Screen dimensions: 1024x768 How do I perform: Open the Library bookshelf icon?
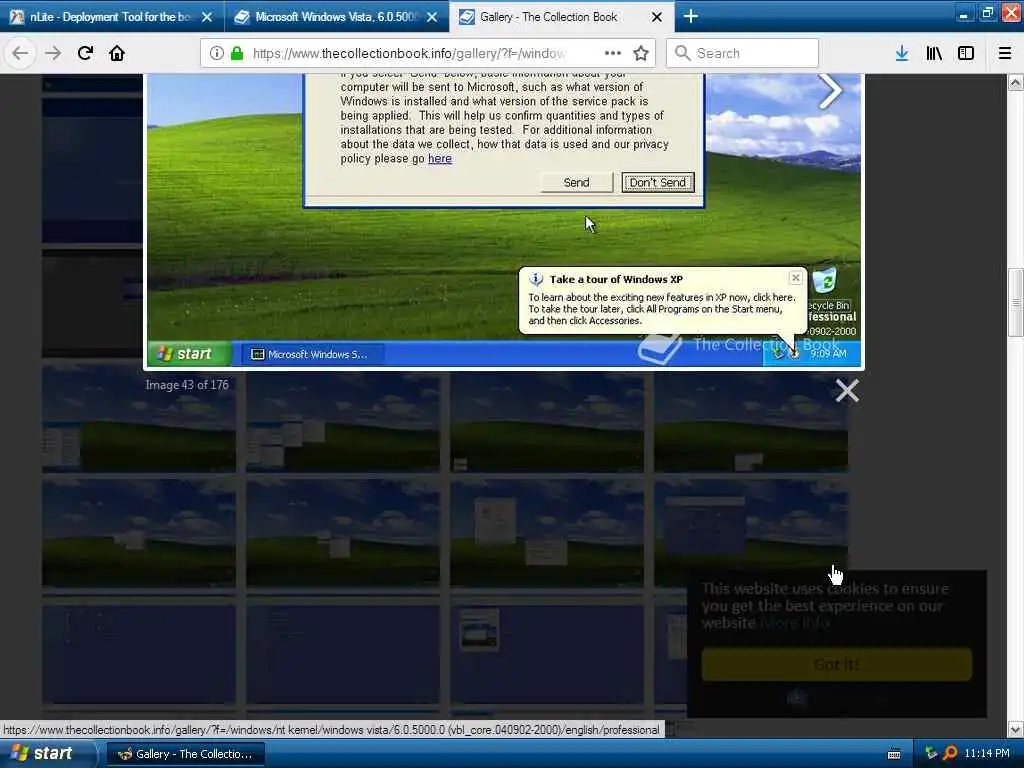pos(934,53)
